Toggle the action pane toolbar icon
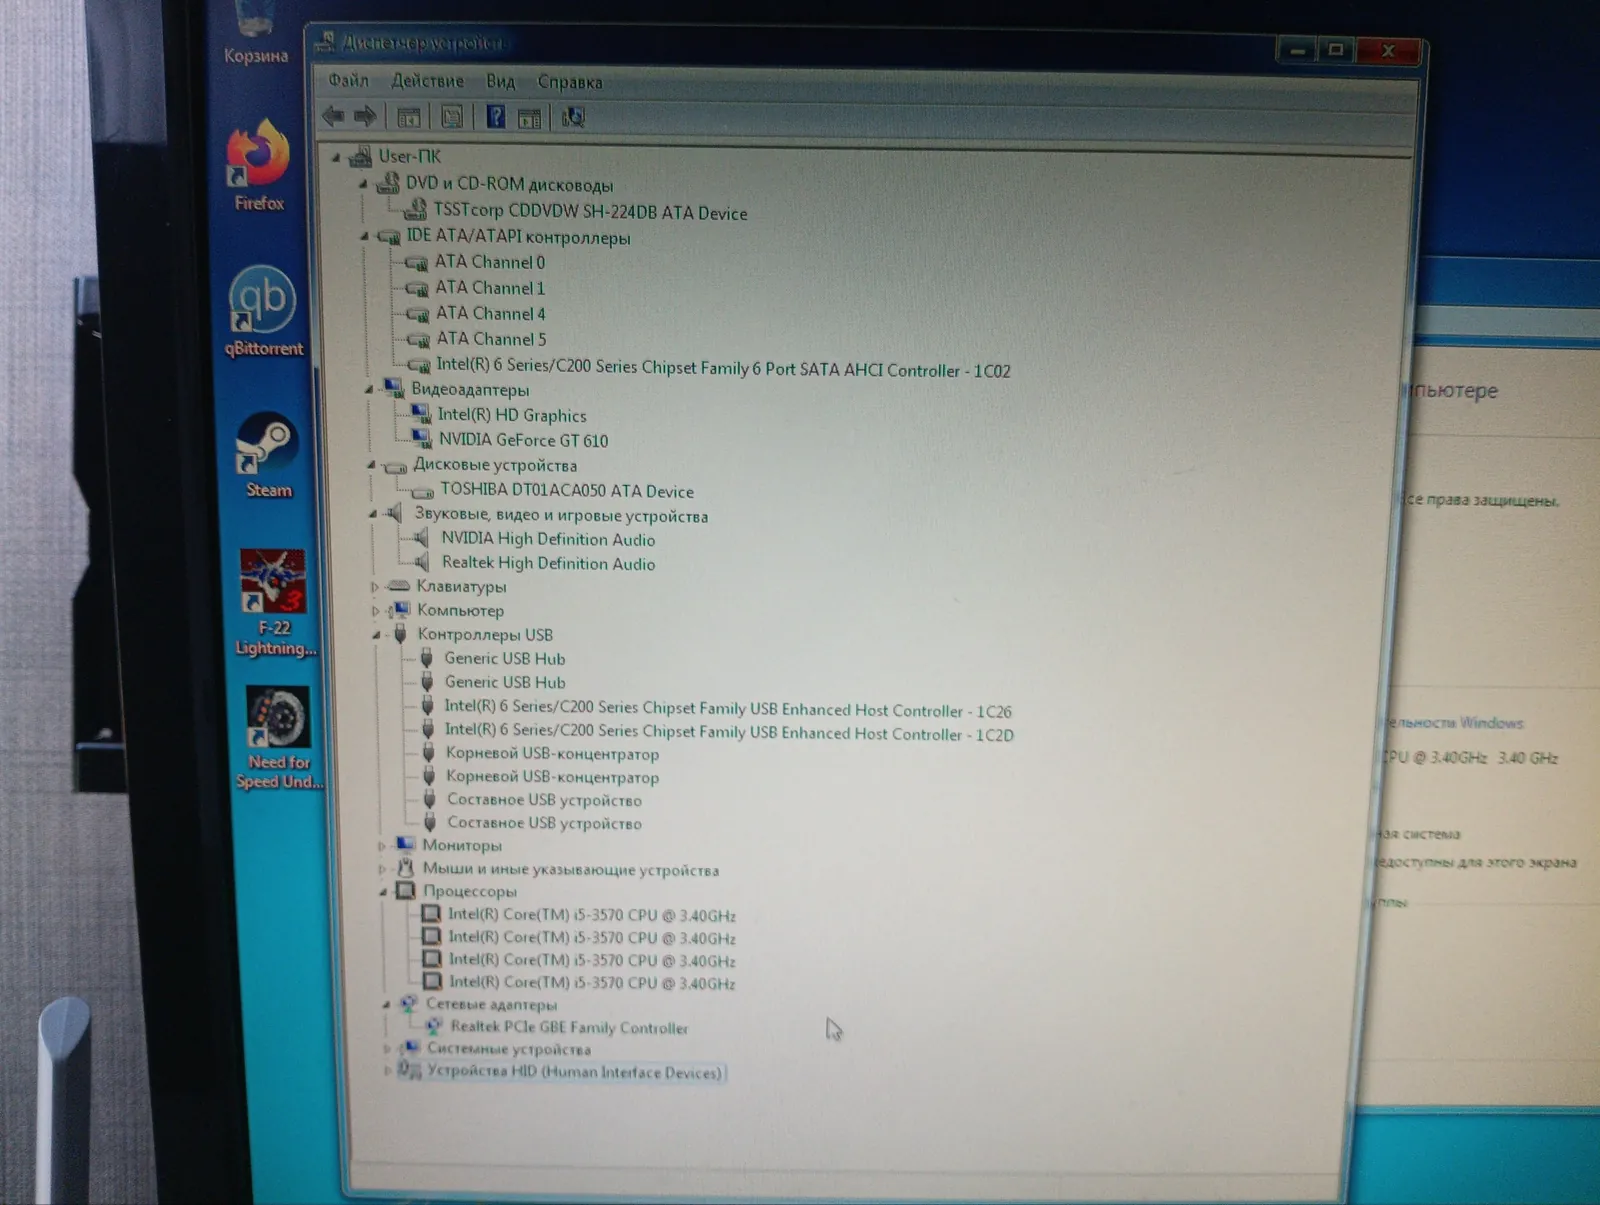The image size is (1600, 1205). (529, 118)
